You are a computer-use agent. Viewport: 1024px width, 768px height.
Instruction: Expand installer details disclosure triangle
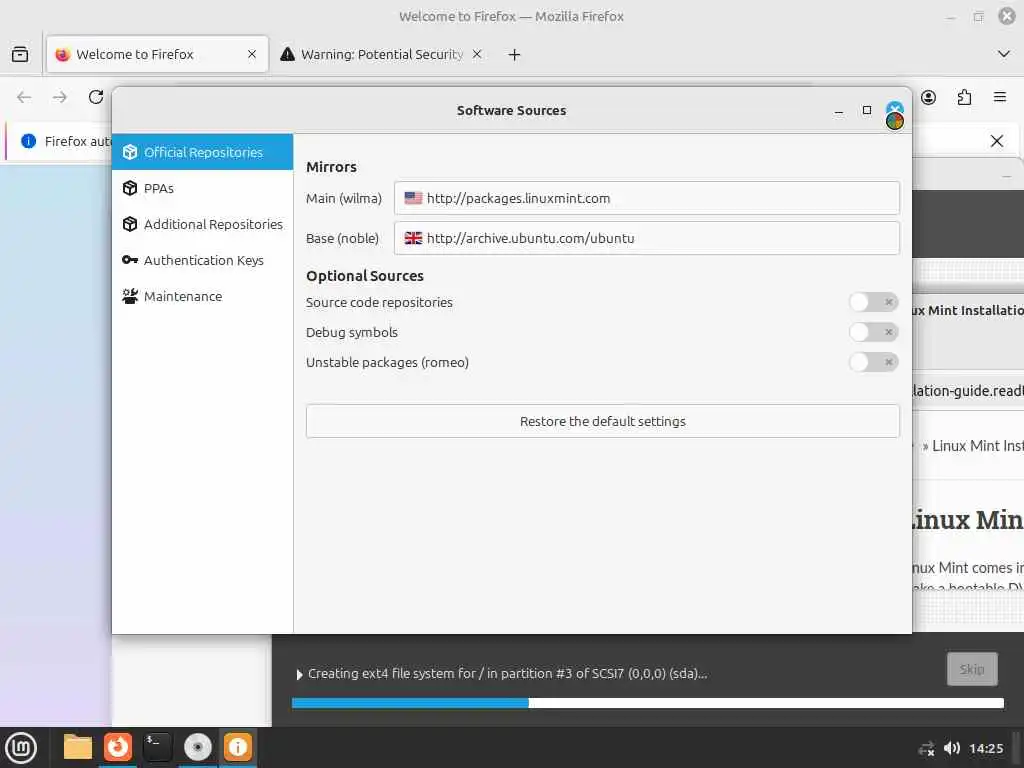299,674
